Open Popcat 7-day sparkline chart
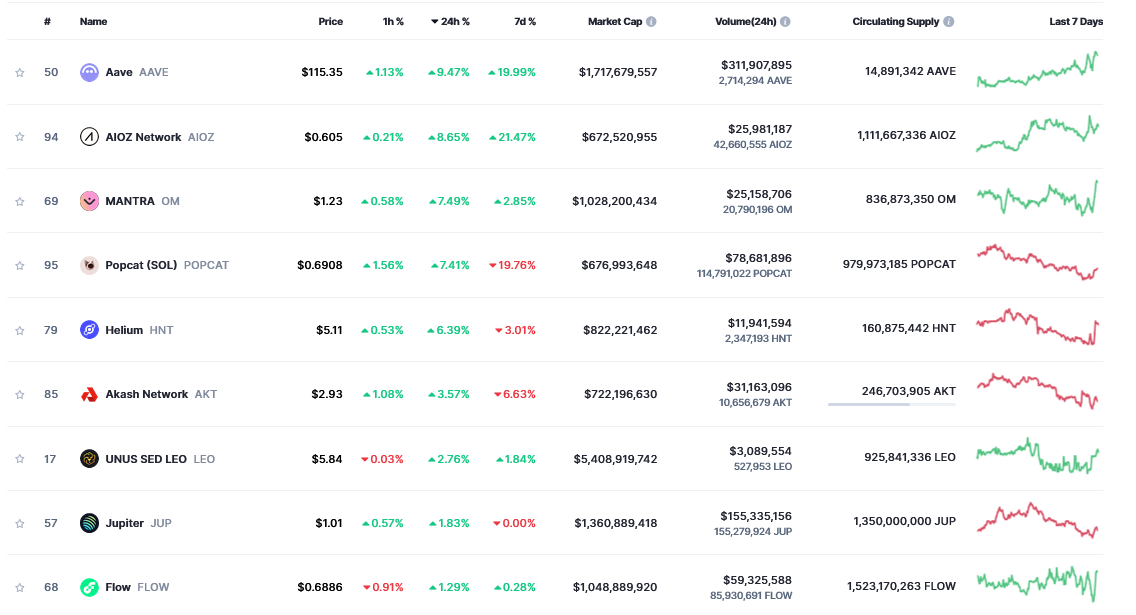 pos(1037,263)
